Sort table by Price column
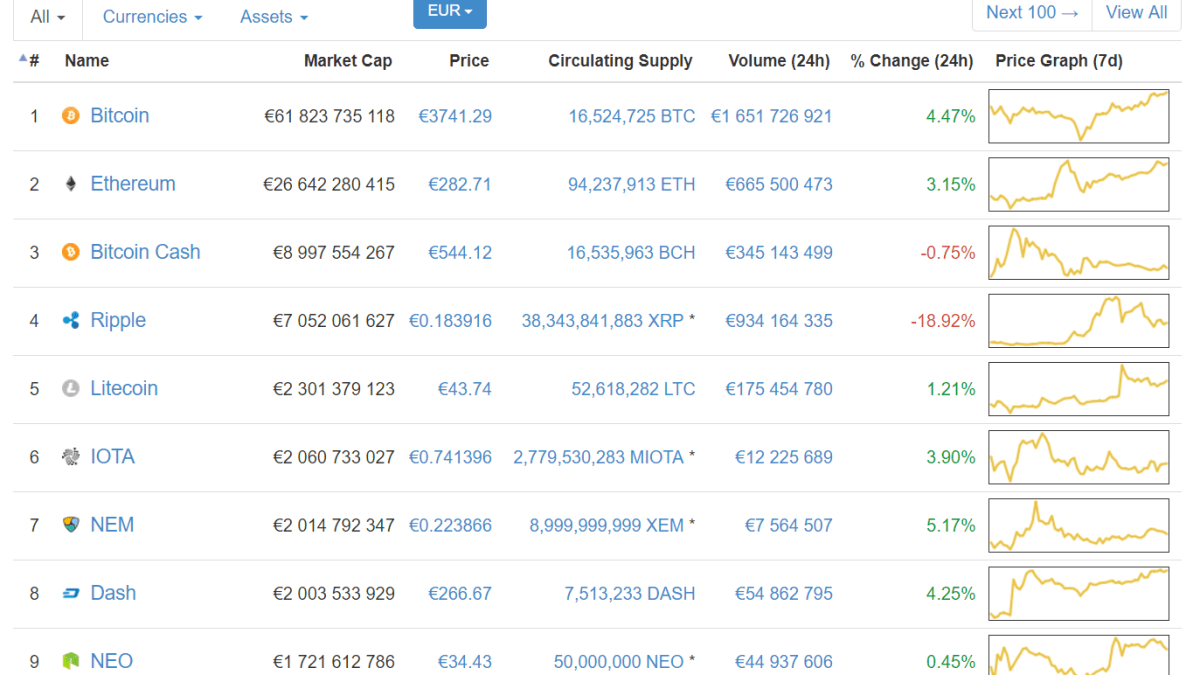The height and width of the screenshot is (675, 1200). (469, 61)
